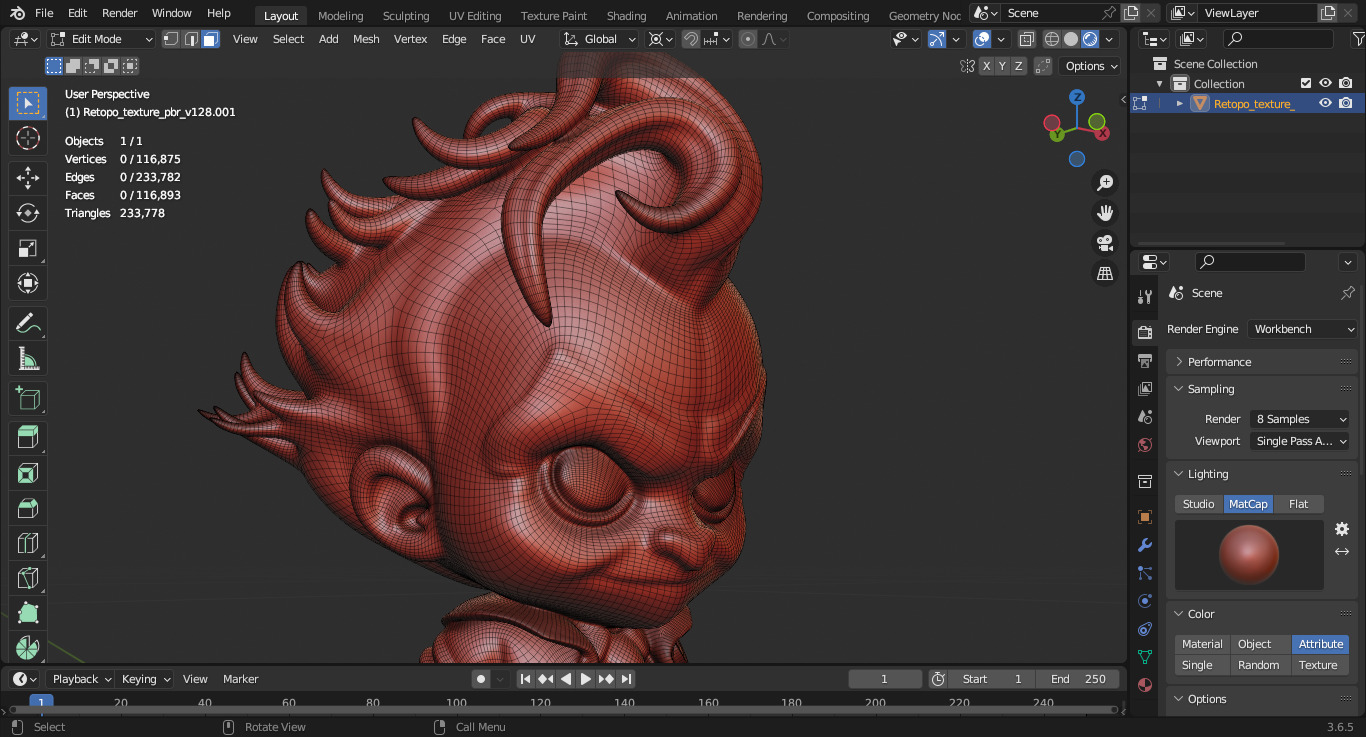Select the Cursor tool in toolbar

(x=27, y=138)
